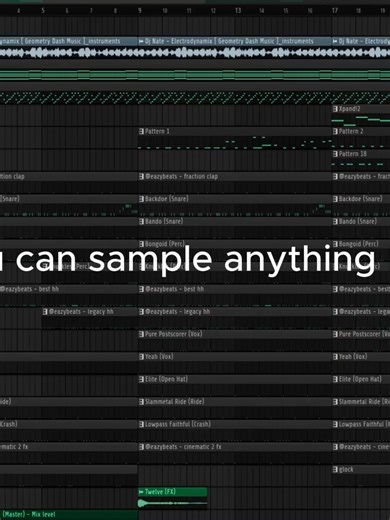Open menu icon of Elite (Open Hat) clip at bar 17
The width and height of the screenshot is (390, 520).
click(335, 379)
